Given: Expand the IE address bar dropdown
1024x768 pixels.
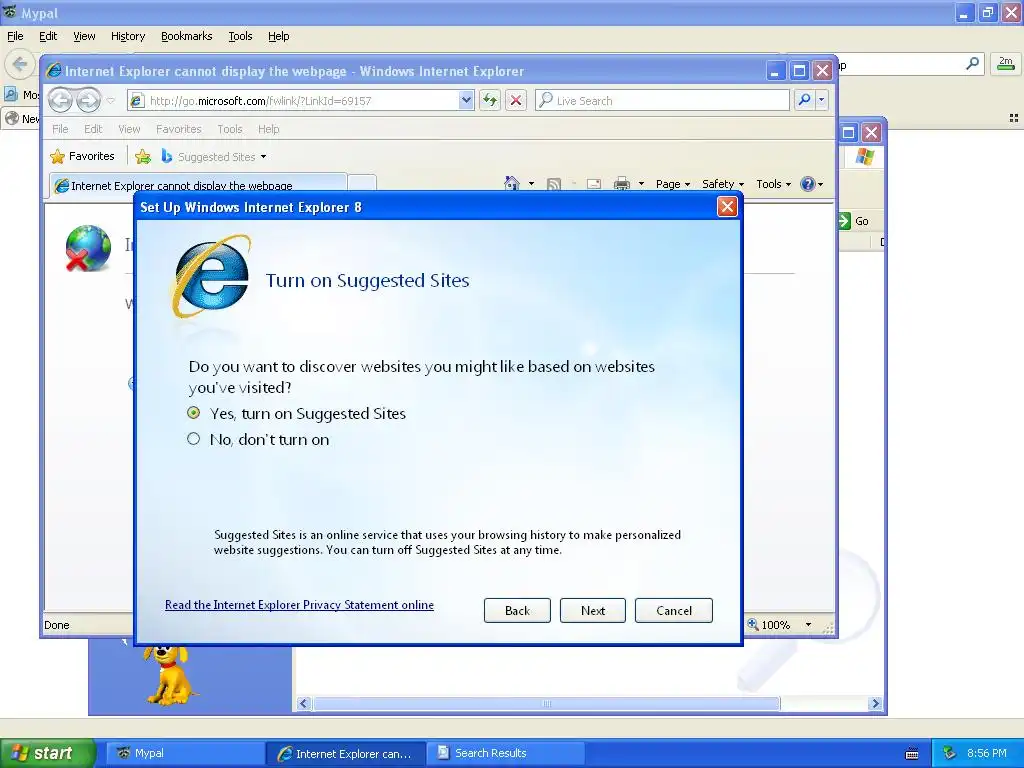Looking at the screenshot, I should click(466, 101).
